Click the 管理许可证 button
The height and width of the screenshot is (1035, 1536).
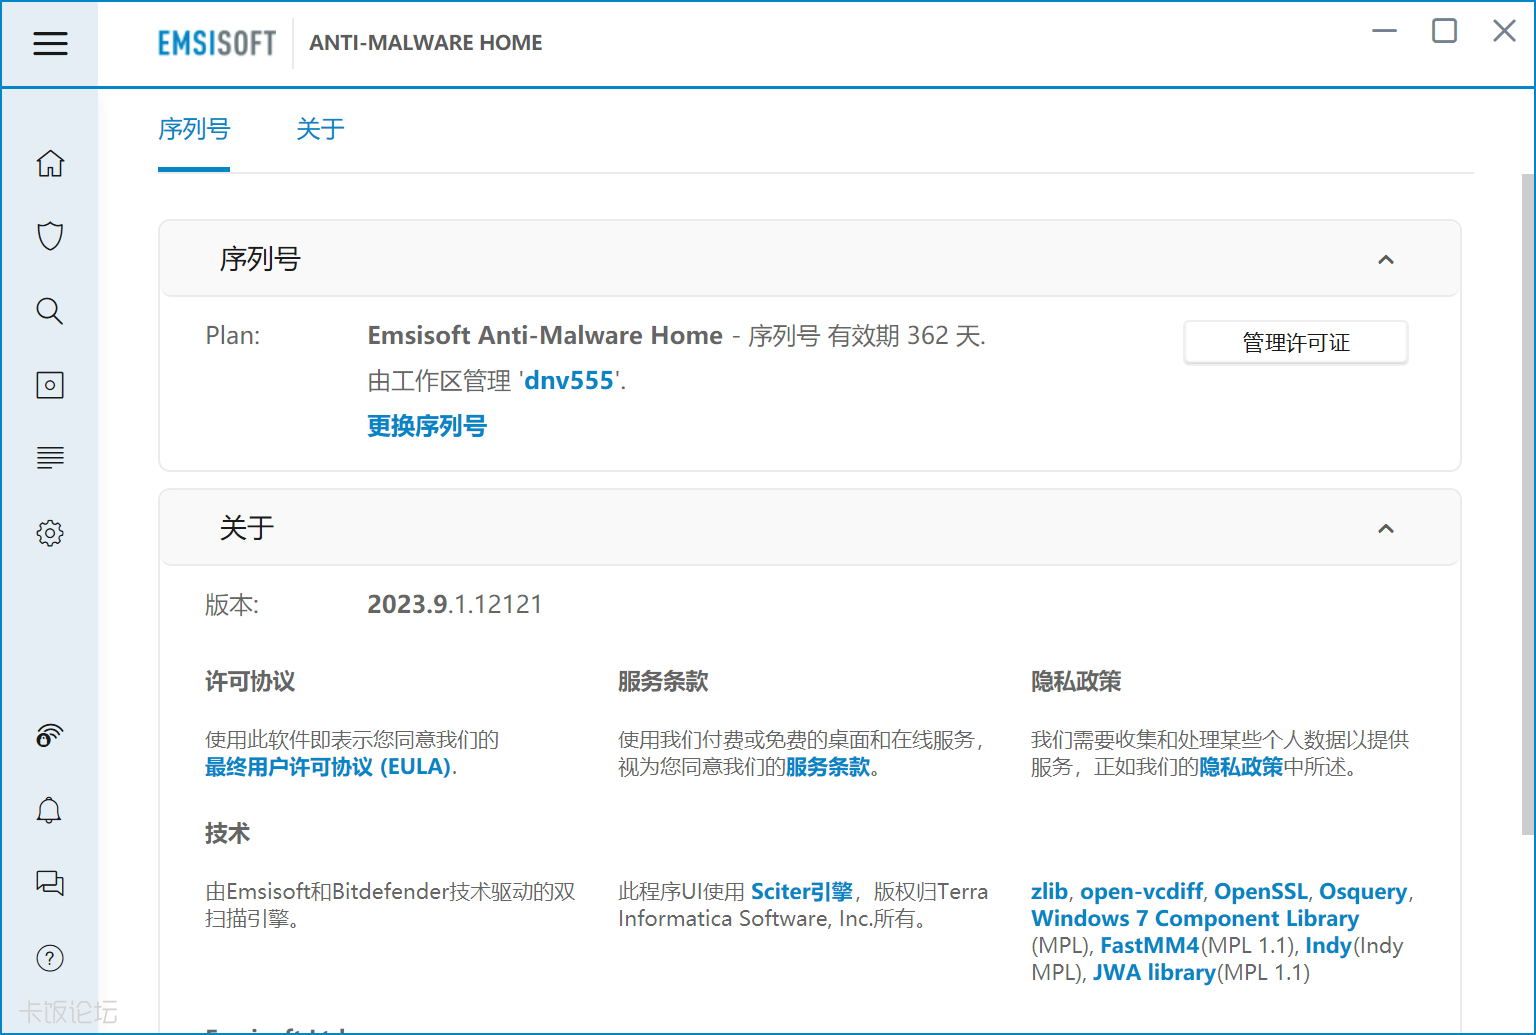pos(1295,343)
